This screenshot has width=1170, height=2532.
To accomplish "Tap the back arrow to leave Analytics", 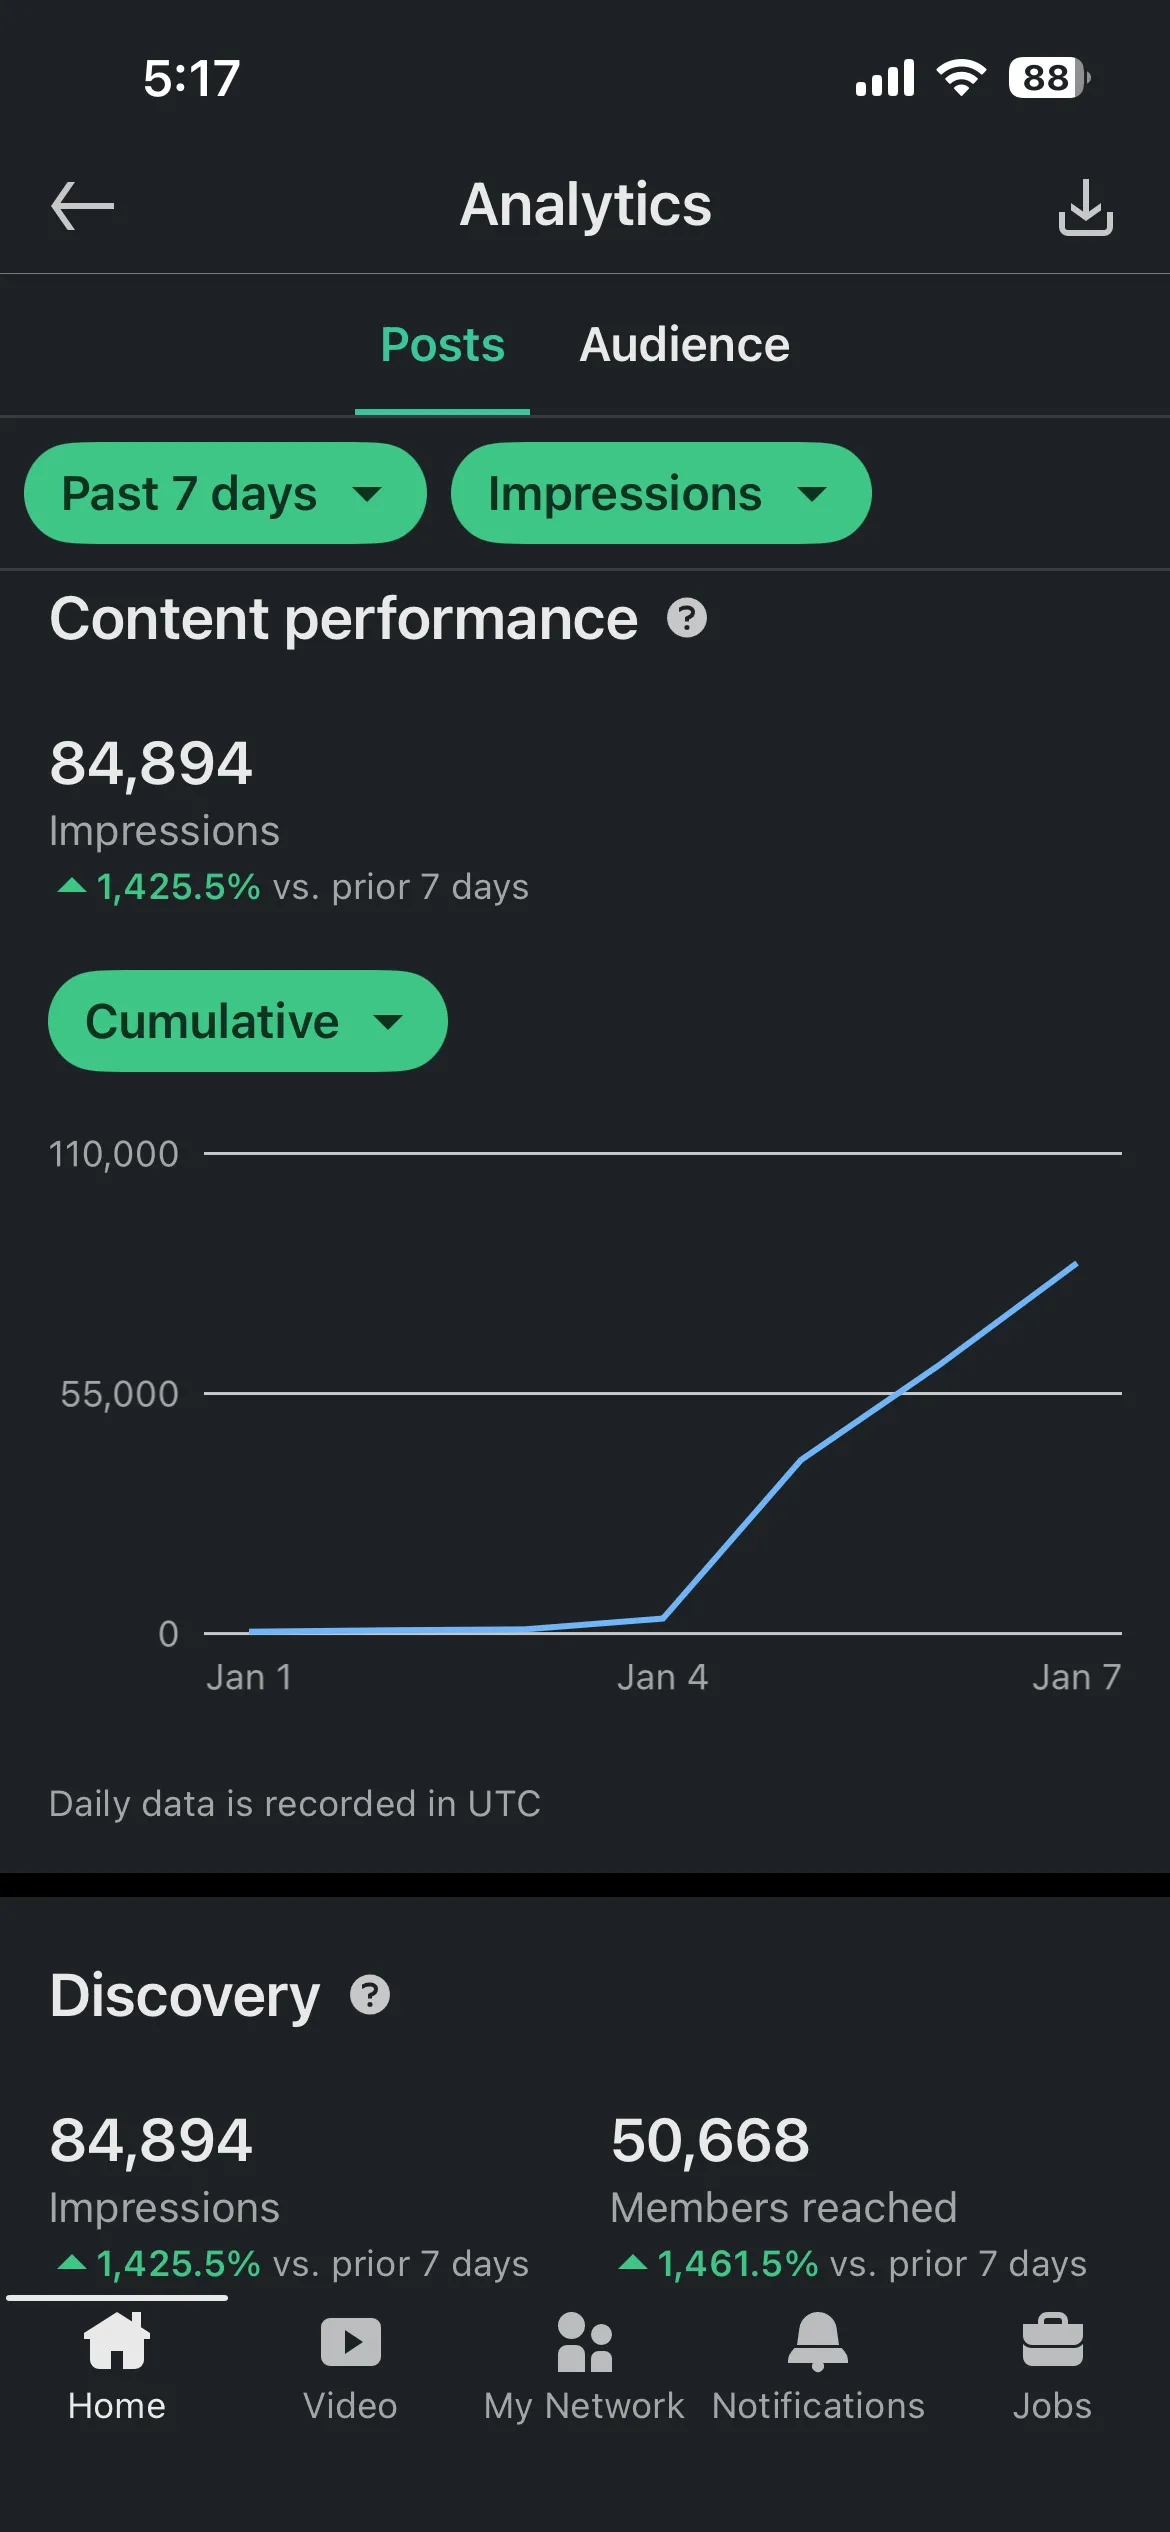I will (x=80, y=205).
